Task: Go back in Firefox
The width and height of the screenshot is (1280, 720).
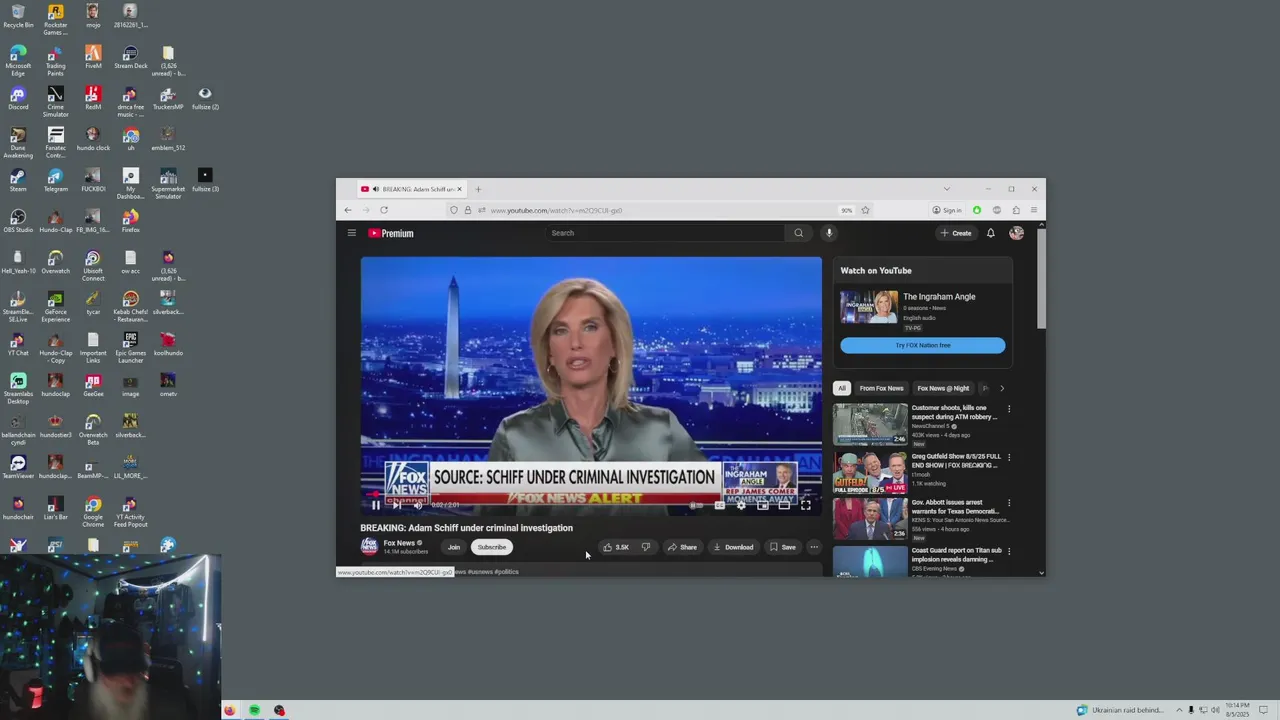Action: [x=348, y=210]
